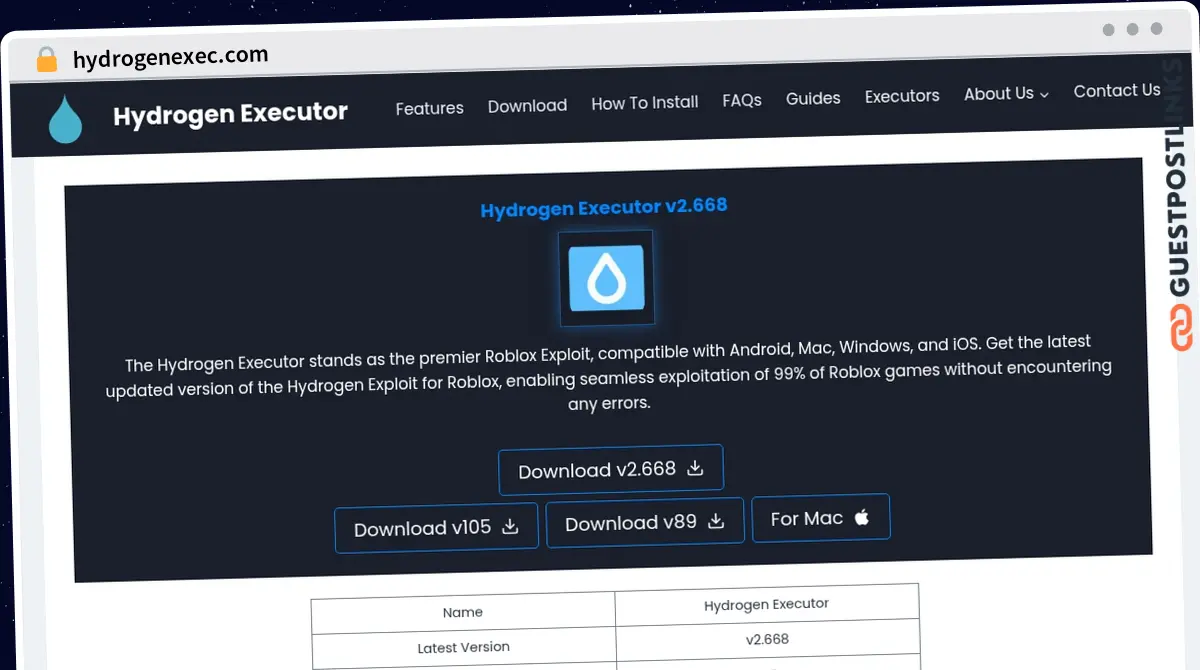Select Guides in the navigation bar
Viewport: 1200px width, 670px height.
click(x=813, y=98)
